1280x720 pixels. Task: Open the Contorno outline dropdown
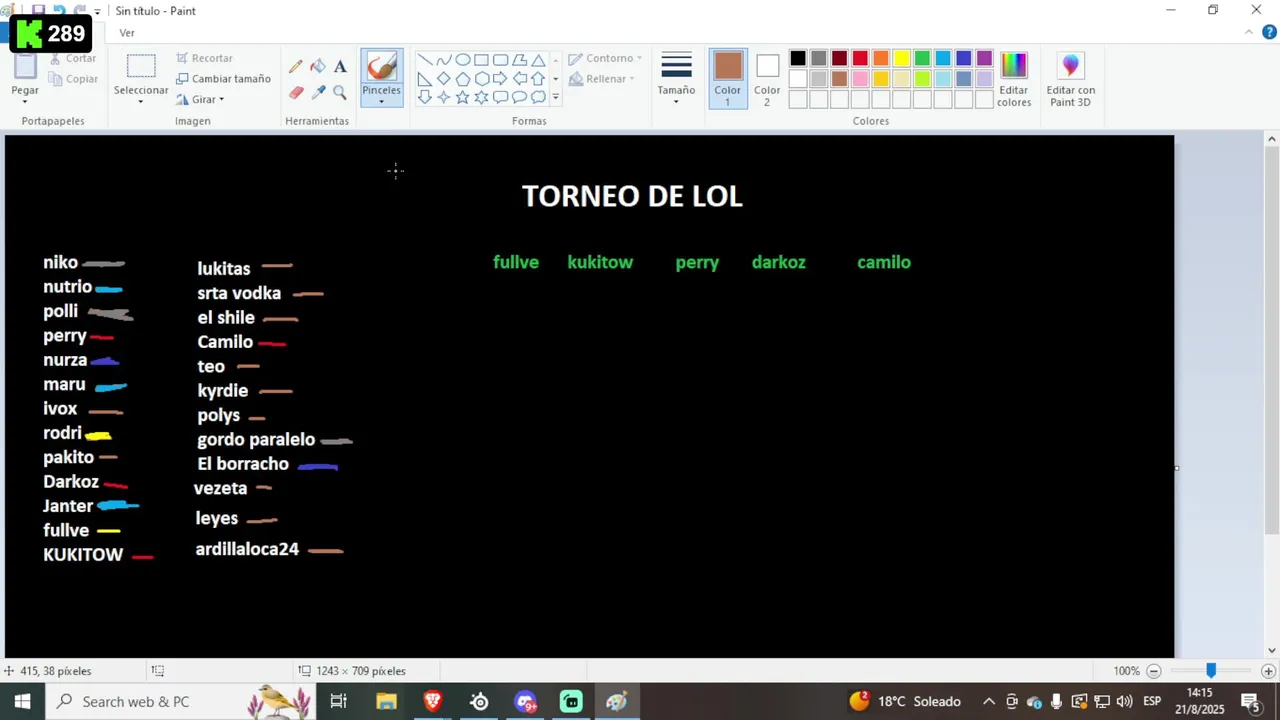(606, 58)
